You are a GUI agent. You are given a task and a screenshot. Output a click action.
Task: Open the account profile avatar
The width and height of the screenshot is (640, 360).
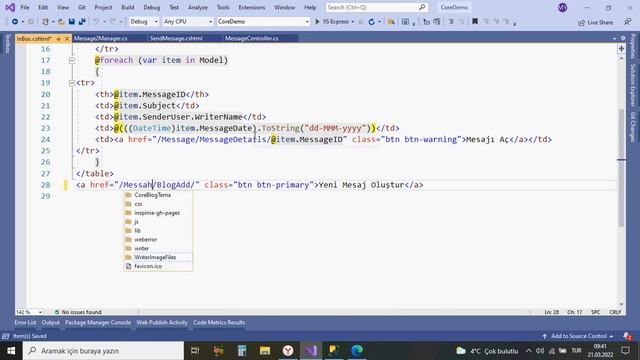point(562,7)
